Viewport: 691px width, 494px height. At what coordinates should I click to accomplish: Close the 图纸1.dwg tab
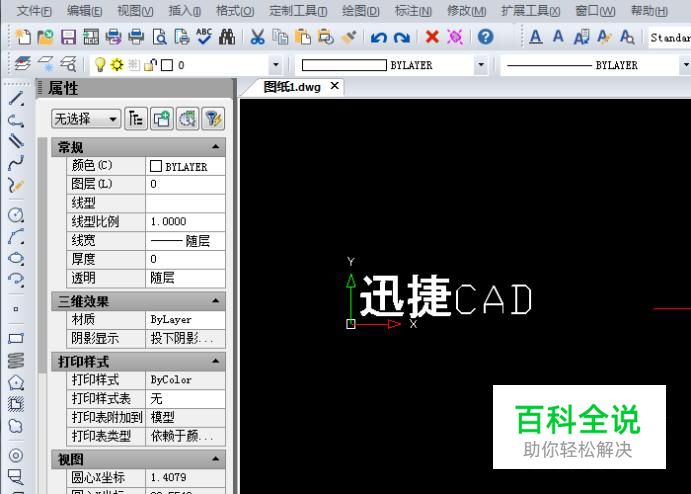tap(334, 85)
